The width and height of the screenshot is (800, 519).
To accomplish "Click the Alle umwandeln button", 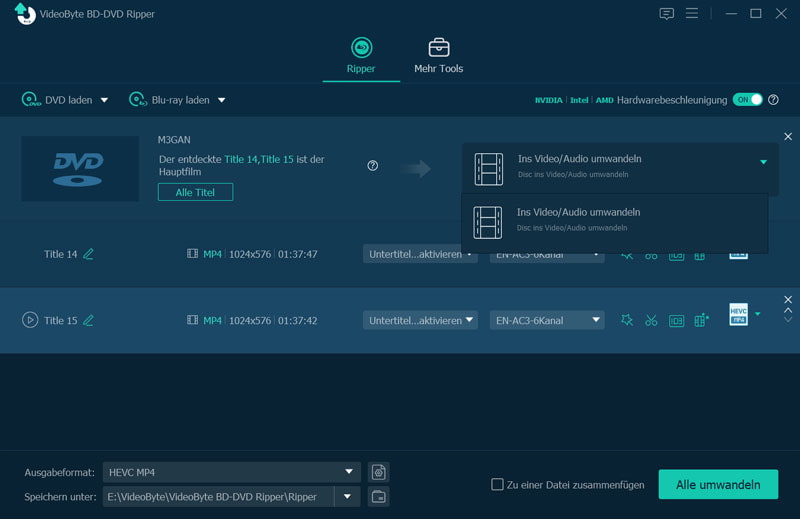I will [x=718, y=484].
